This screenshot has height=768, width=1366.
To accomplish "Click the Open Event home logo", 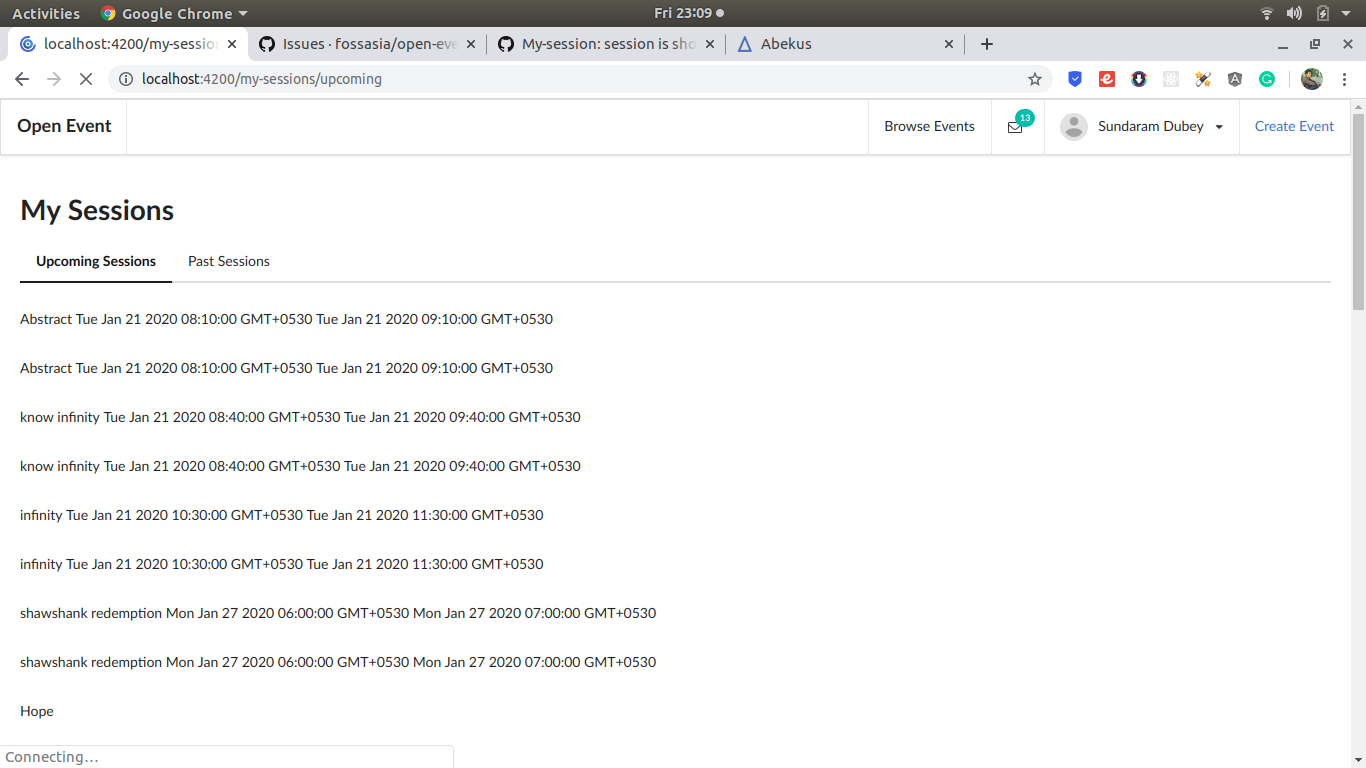I will point(64,126).
